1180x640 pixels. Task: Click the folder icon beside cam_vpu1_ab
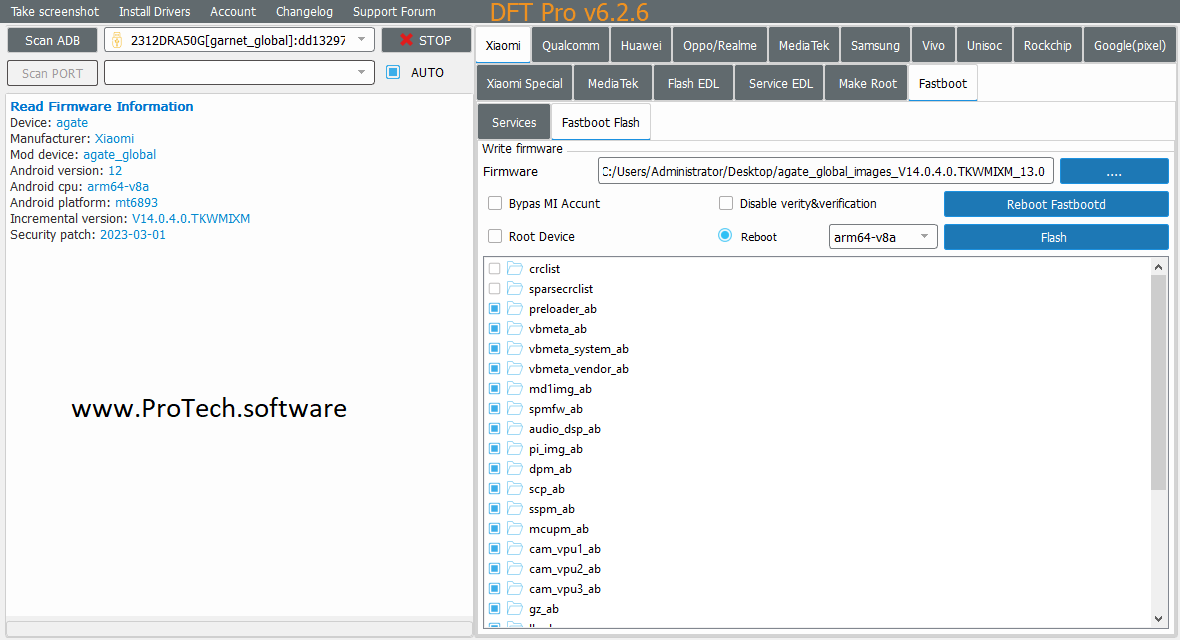(x=515, y=548)
